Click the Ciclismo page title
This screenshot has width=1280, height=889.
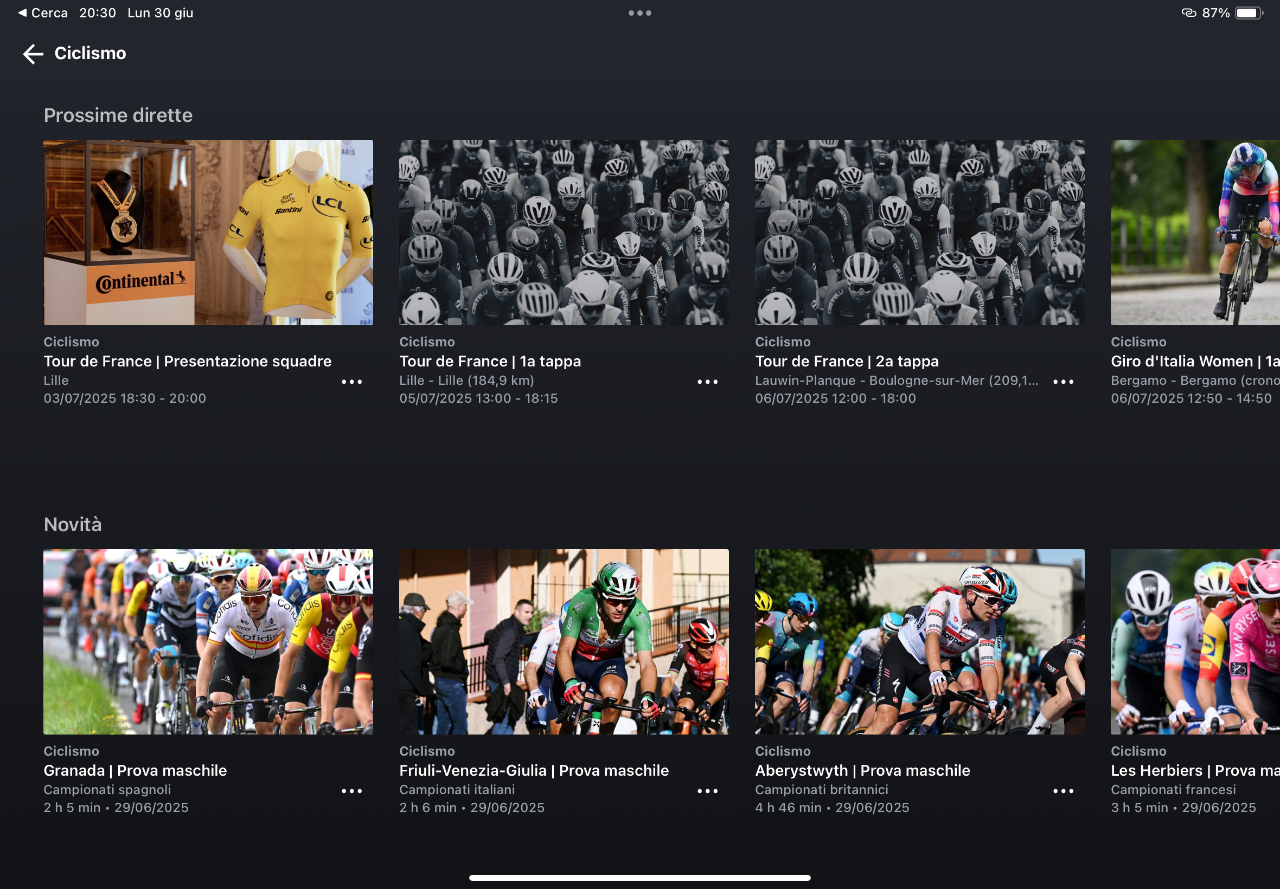click(x=90, y=53)
